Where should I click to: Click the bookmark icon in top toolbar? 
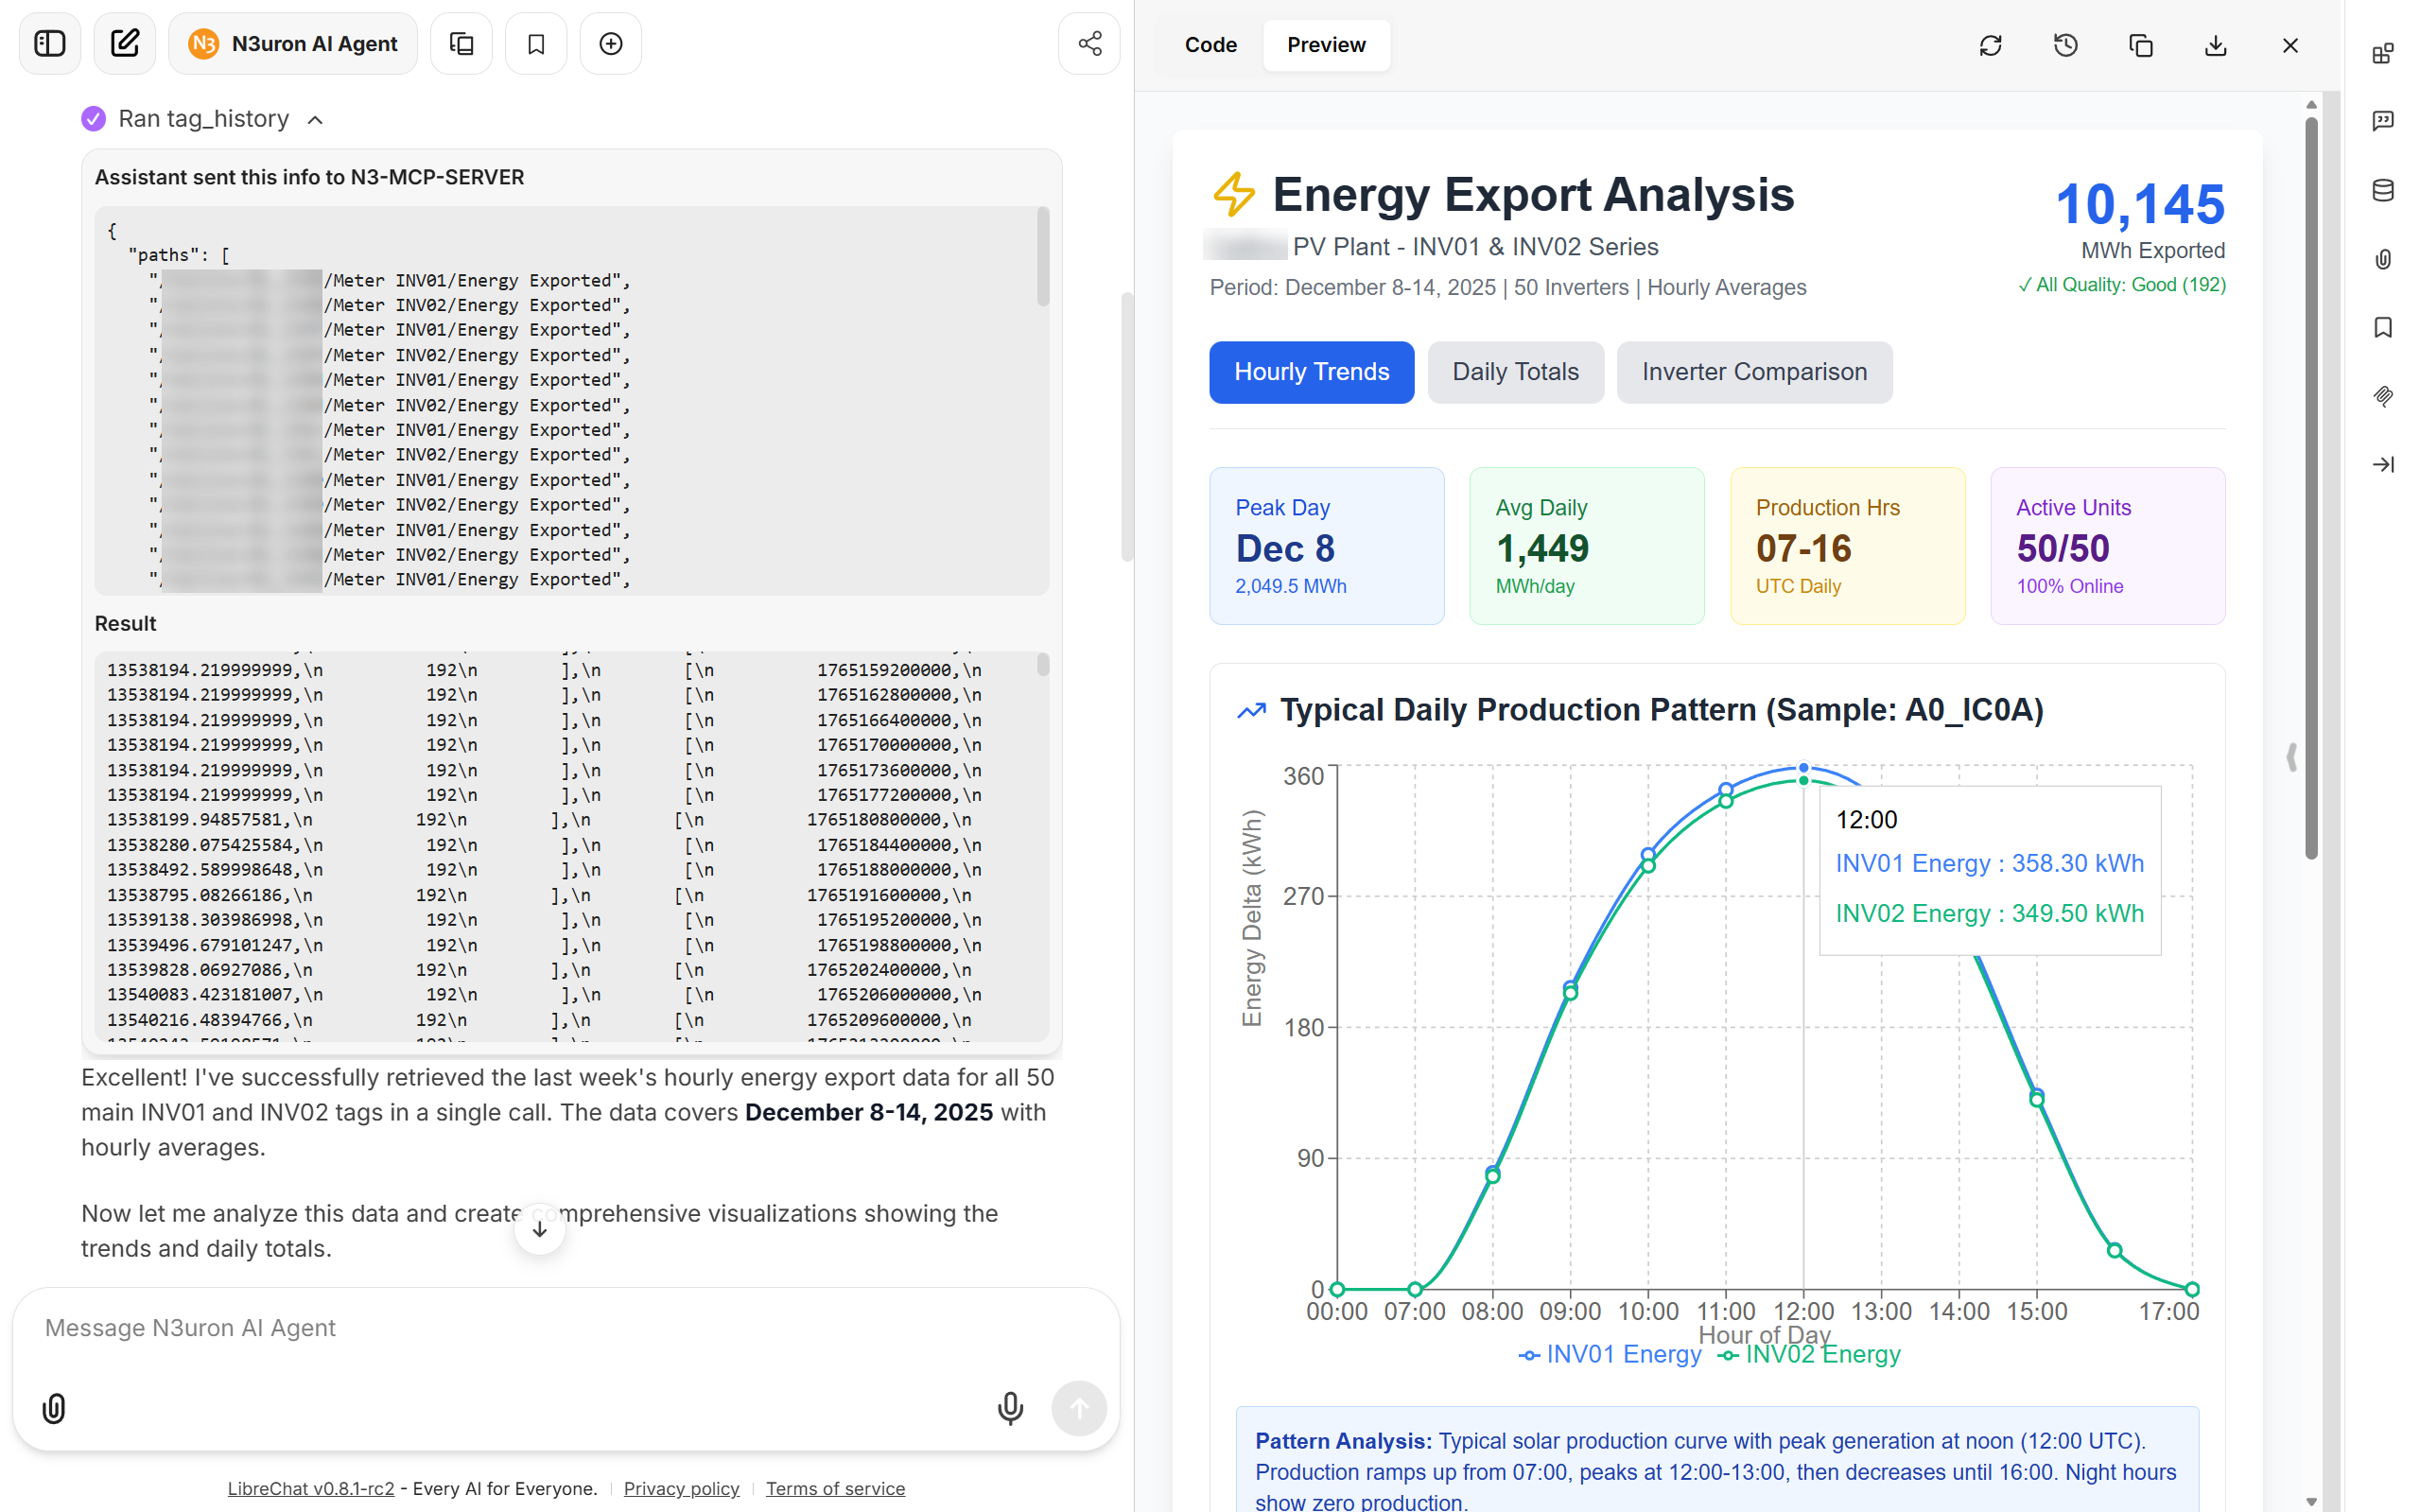click(536, 44)
